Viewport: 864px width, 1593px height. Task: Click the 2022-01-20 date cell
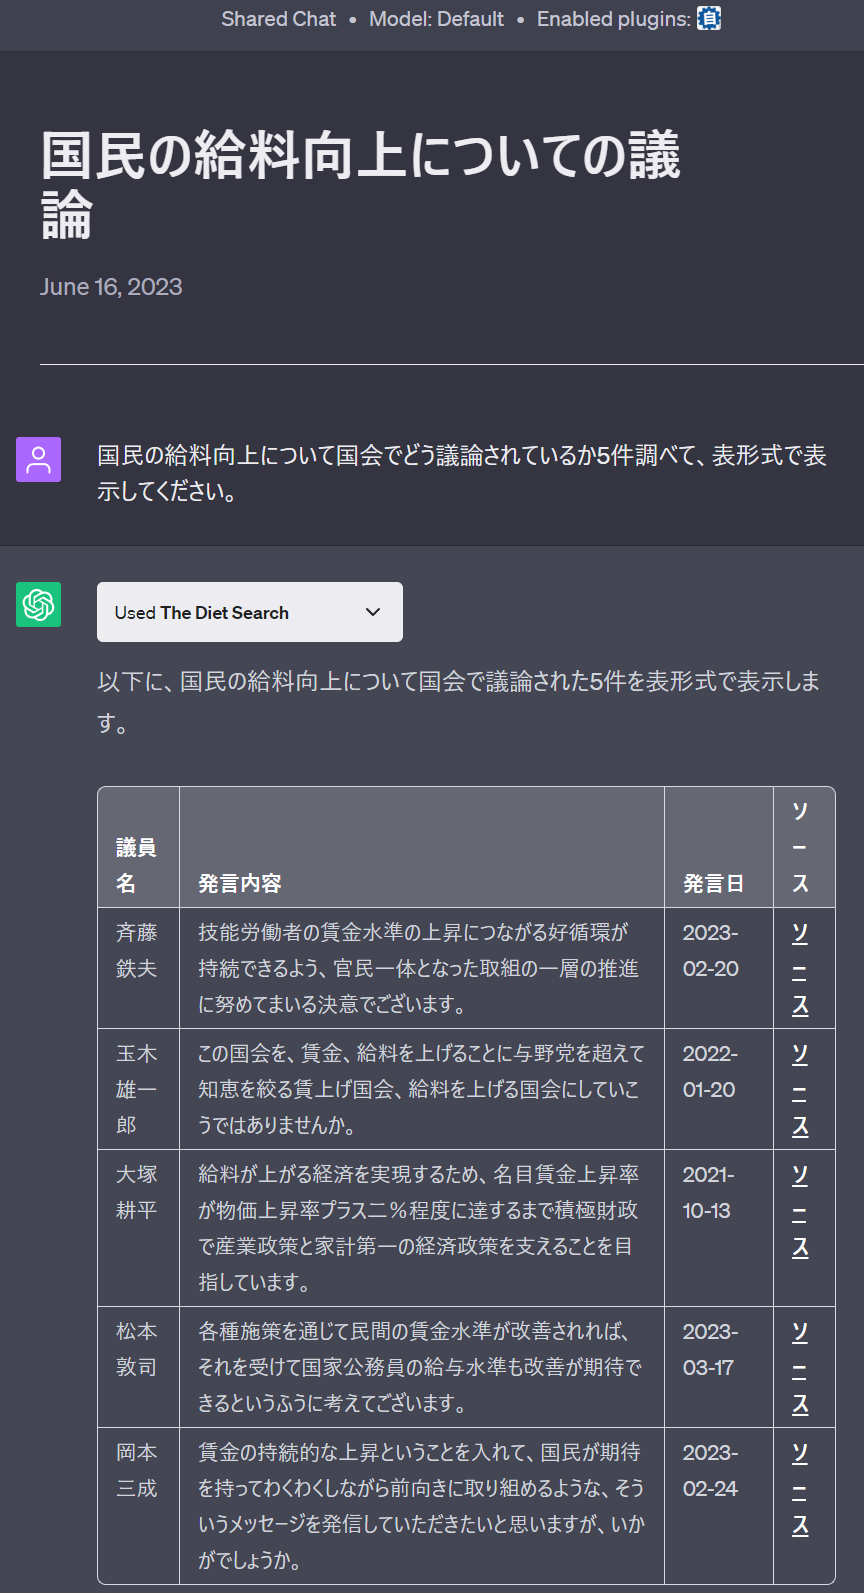coord(710,1071)
